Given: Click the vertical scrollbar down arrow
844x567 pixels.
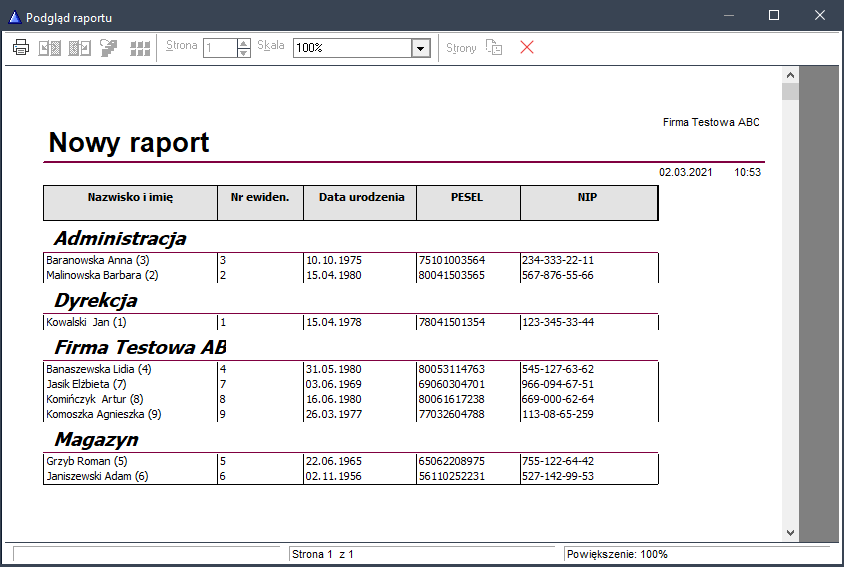Looking at the screenshot, I should click(790, 533).
